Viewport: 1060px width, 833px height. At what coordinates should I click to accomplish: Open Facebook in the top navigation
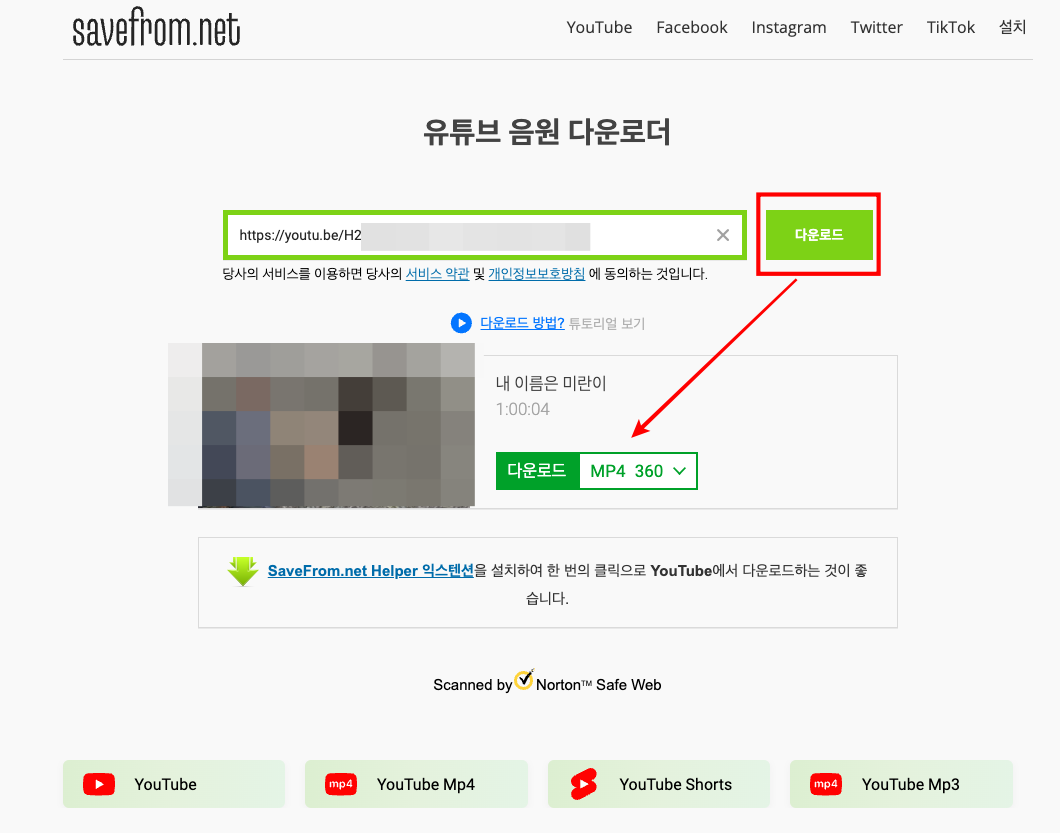click(692, 28)
